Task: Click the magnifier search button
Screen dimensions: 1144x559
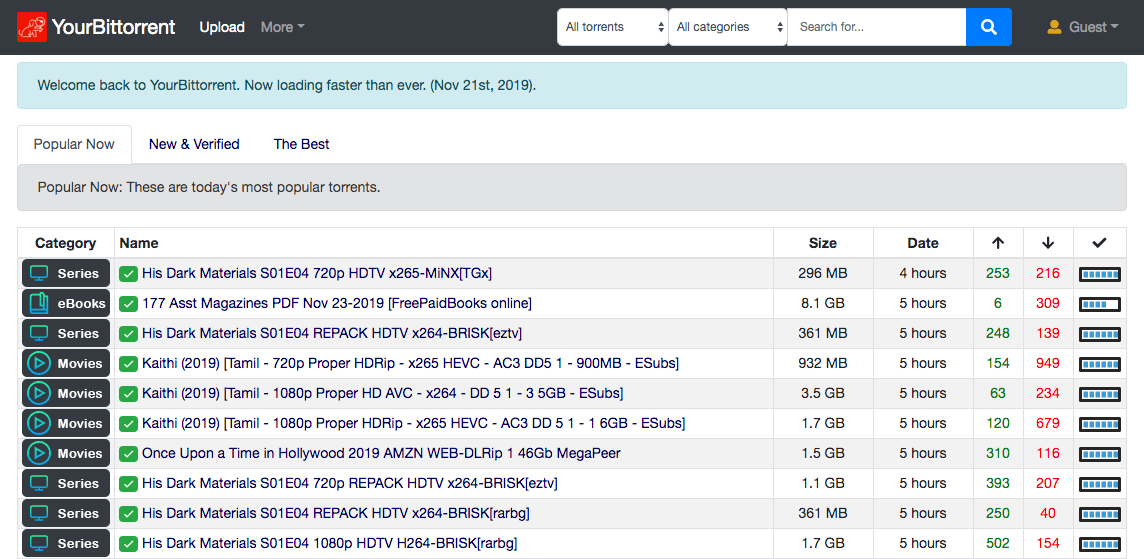Action: (x=988, y=27)
